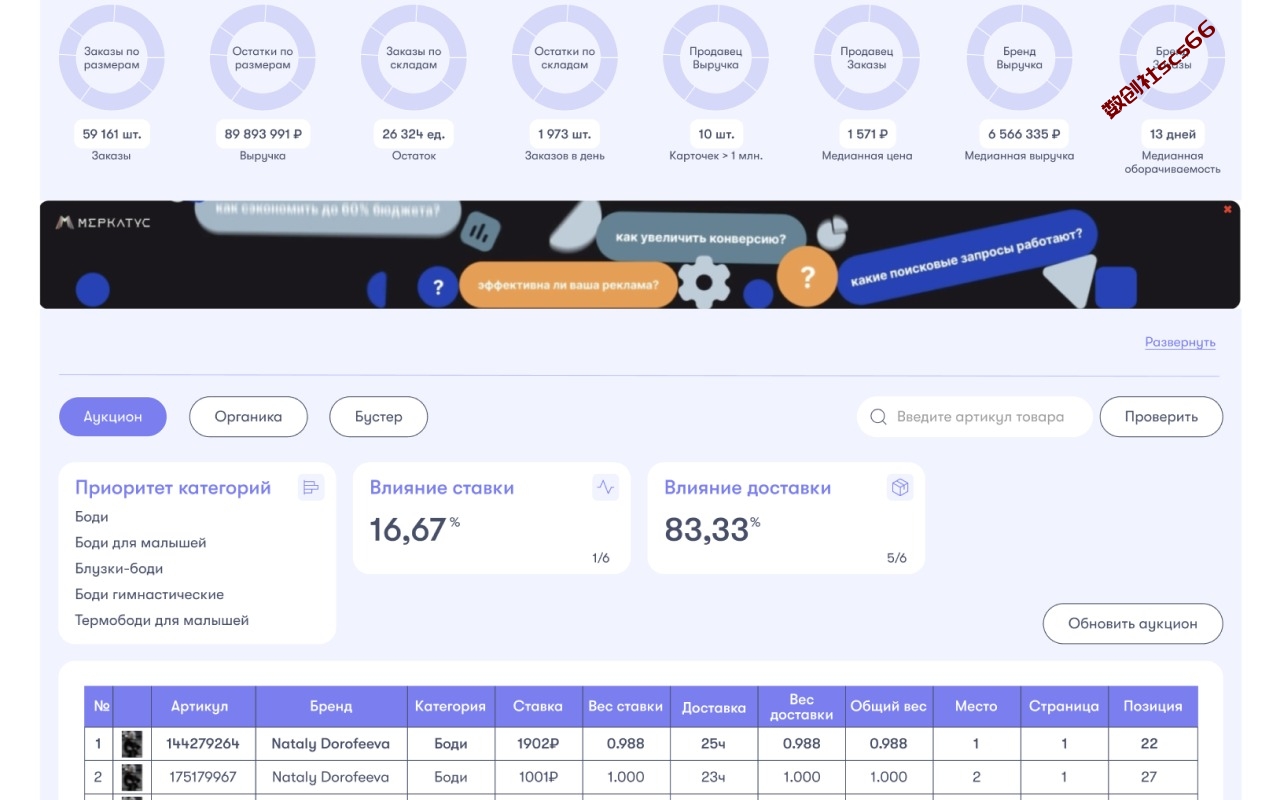
Task: Click banner bubble какие поисковые запросы работают?
Action: coord(968,255)
